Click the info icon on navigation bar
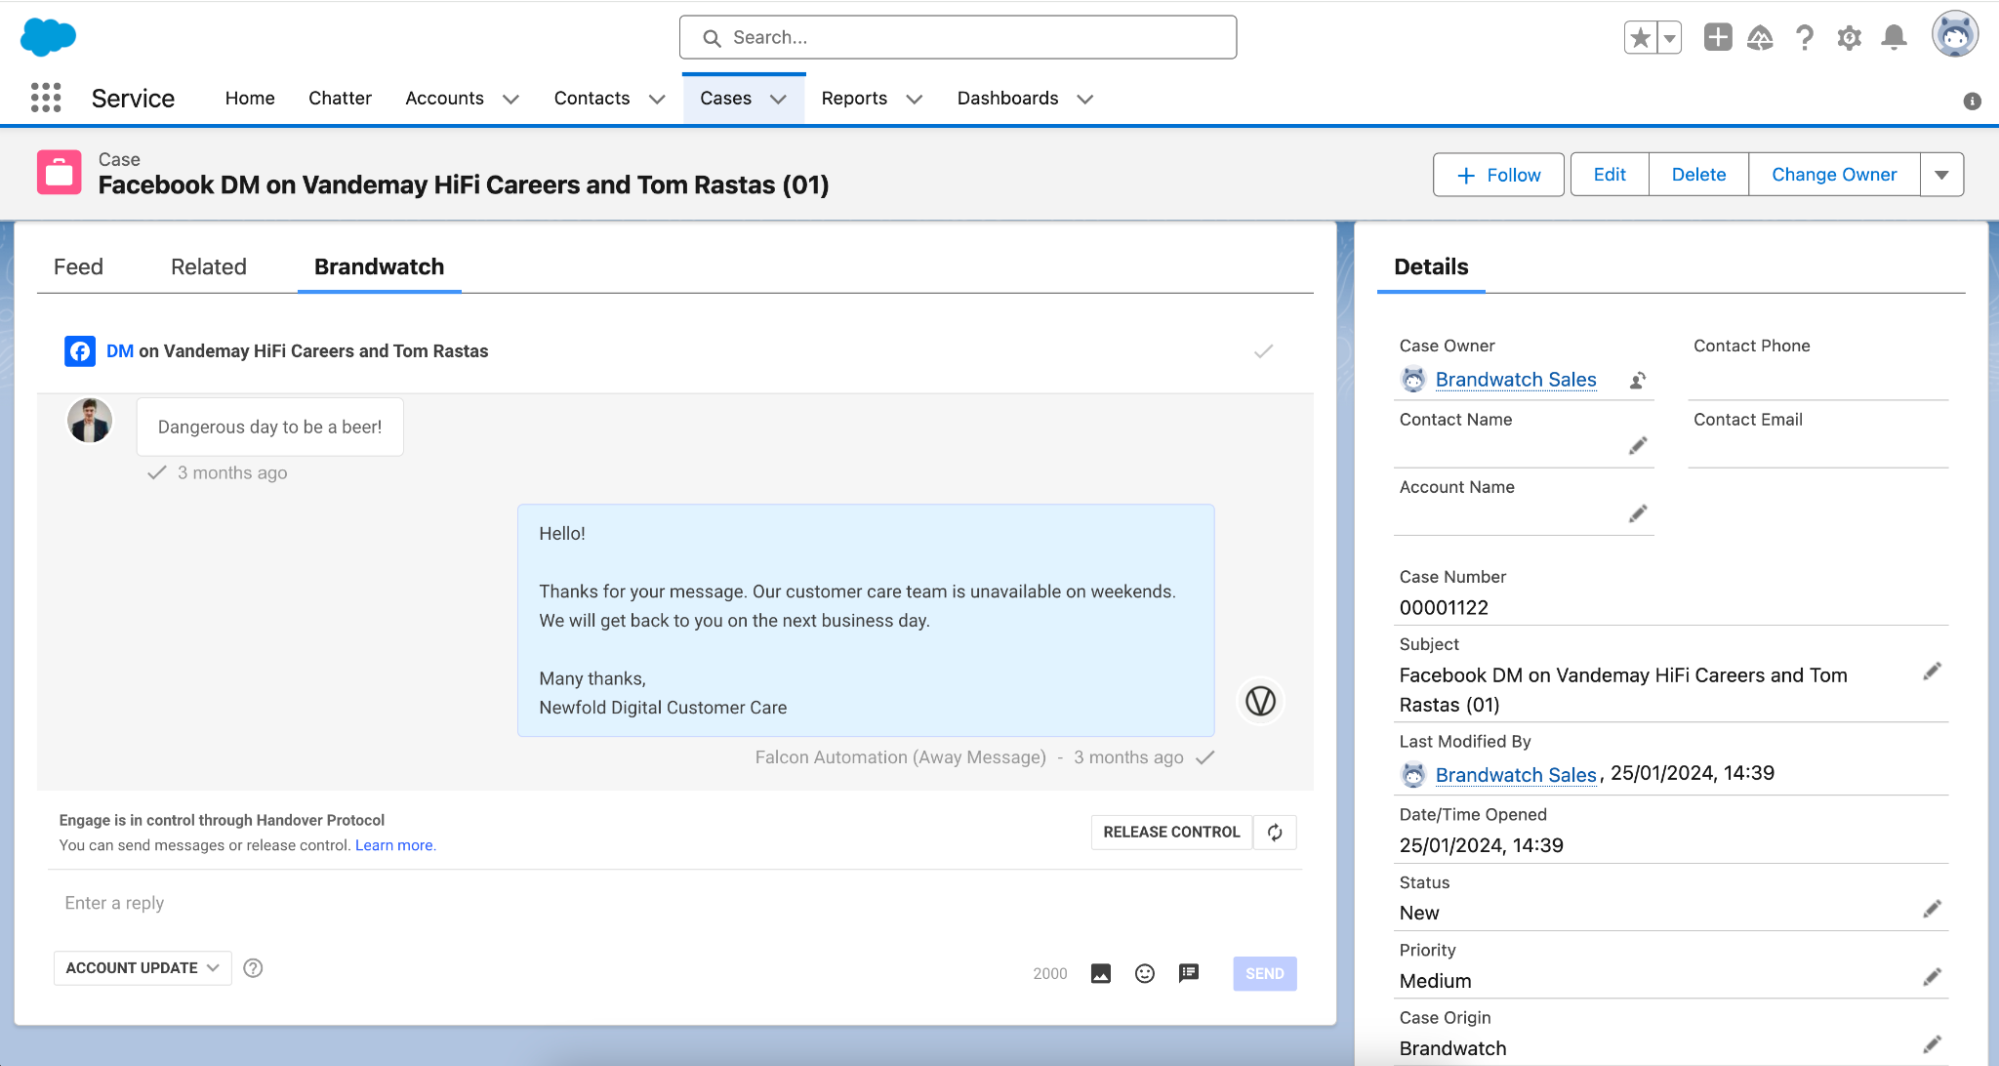1999x1066 pixels. click(1972, 101)
